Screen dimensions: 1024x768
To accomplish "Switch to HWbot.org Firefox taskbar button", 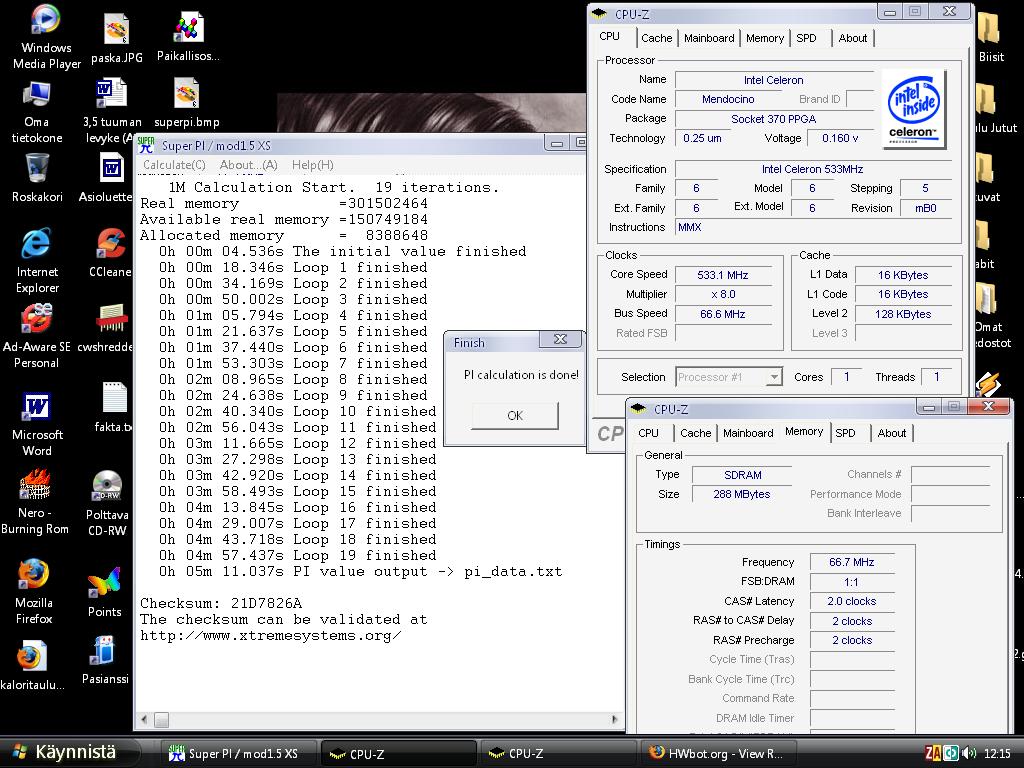I will pos(718,754).
